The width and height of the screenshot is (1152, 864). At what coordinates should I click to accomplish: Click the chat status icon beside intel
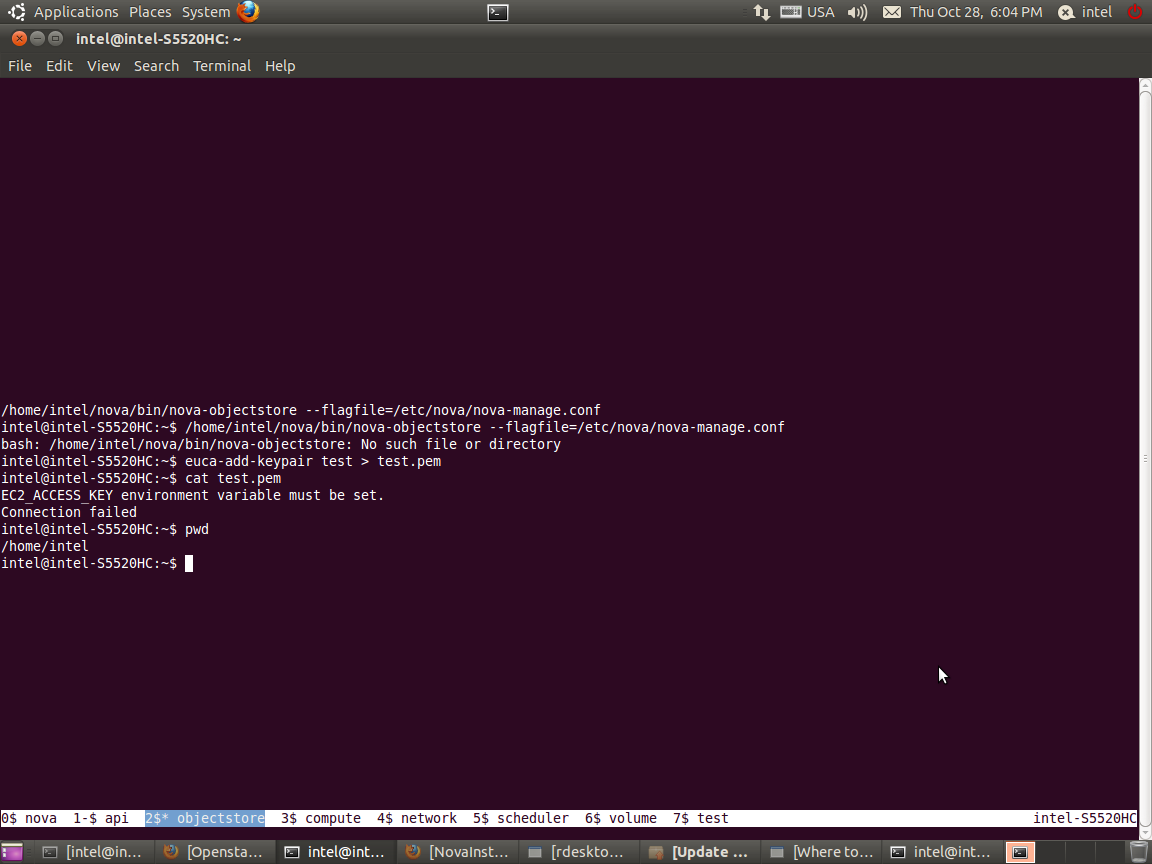pyautogui.click(x=1065, y=12)
